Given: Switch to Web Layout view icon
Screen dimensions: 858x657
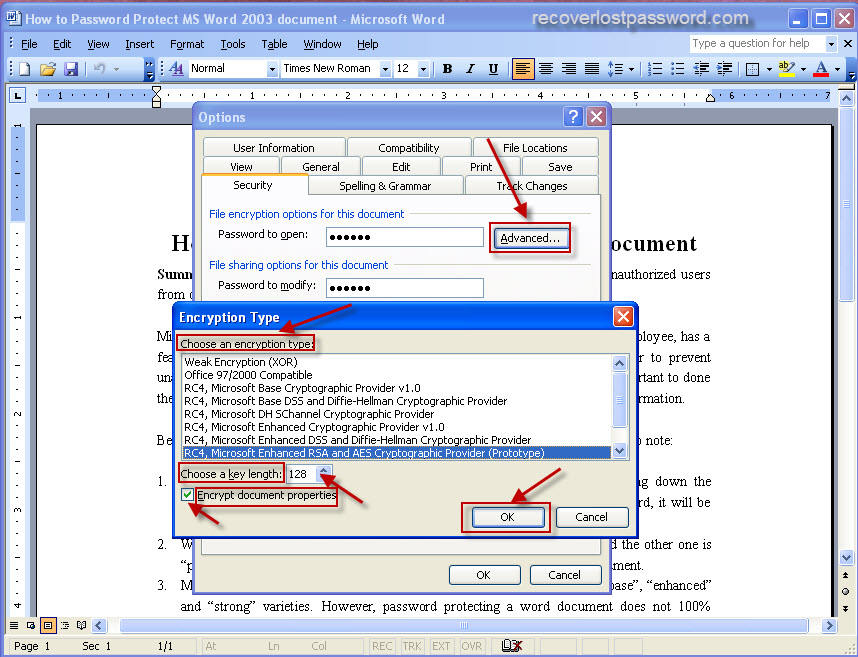Looking at the screenshot, I should point(31,625).
